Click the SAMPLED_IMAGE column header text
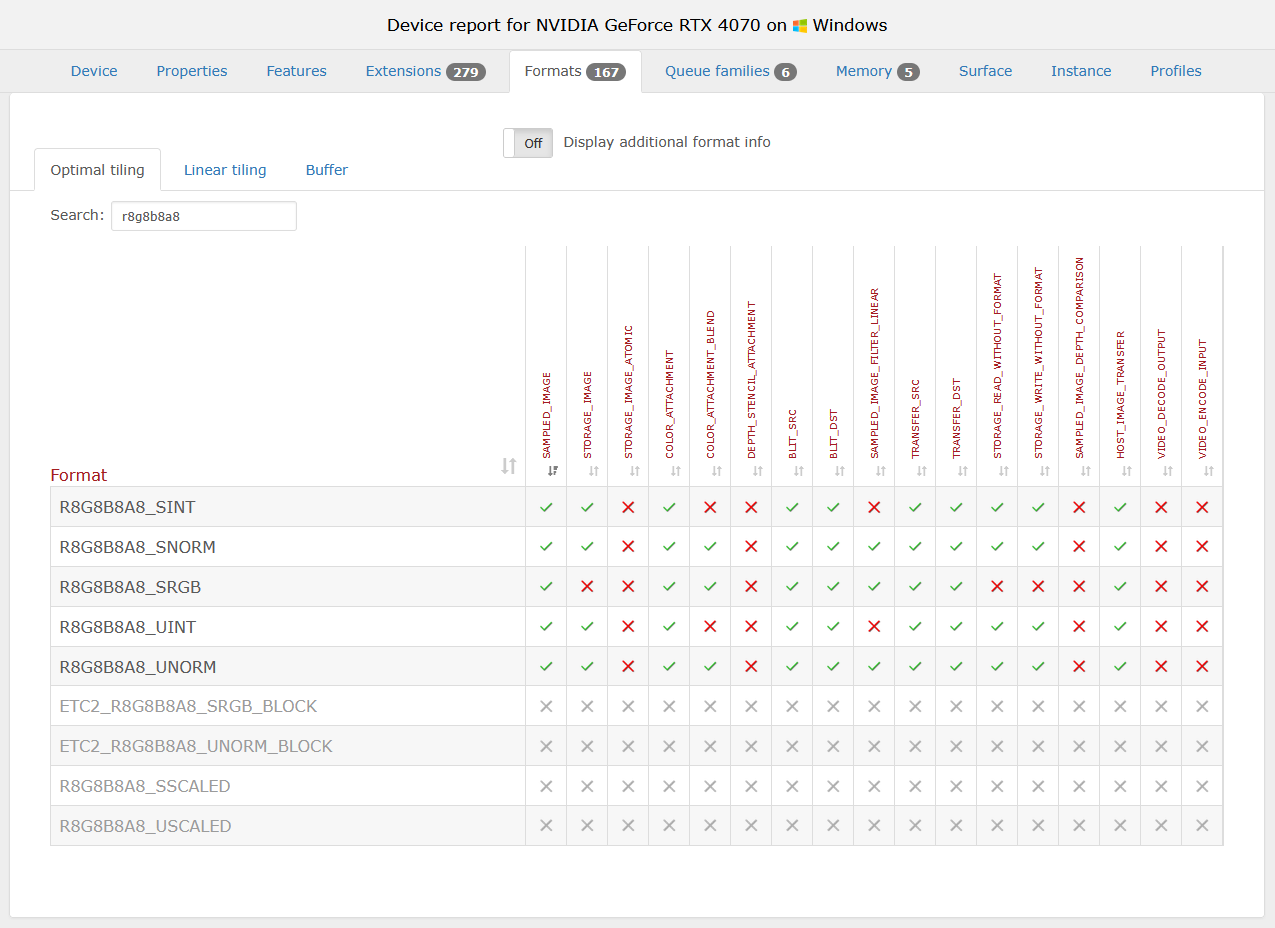 tap(547, 415)
